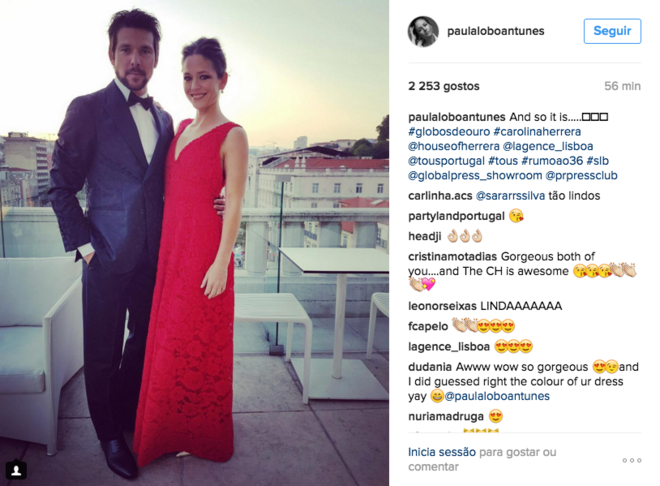Screen dimensions: 660x486
Task: View the 2 253 gostos likes count
Action: click(444, 86)
